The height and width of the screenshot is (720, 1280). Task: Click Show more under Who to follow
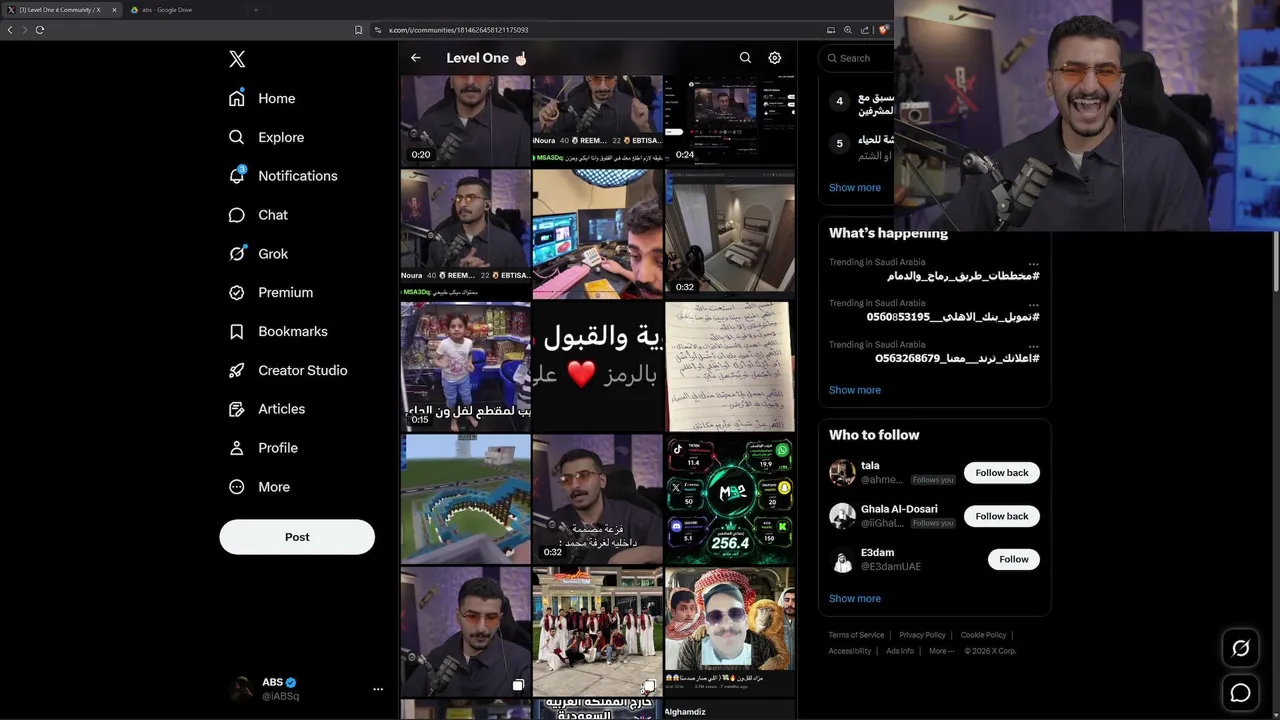click(855, 598)
